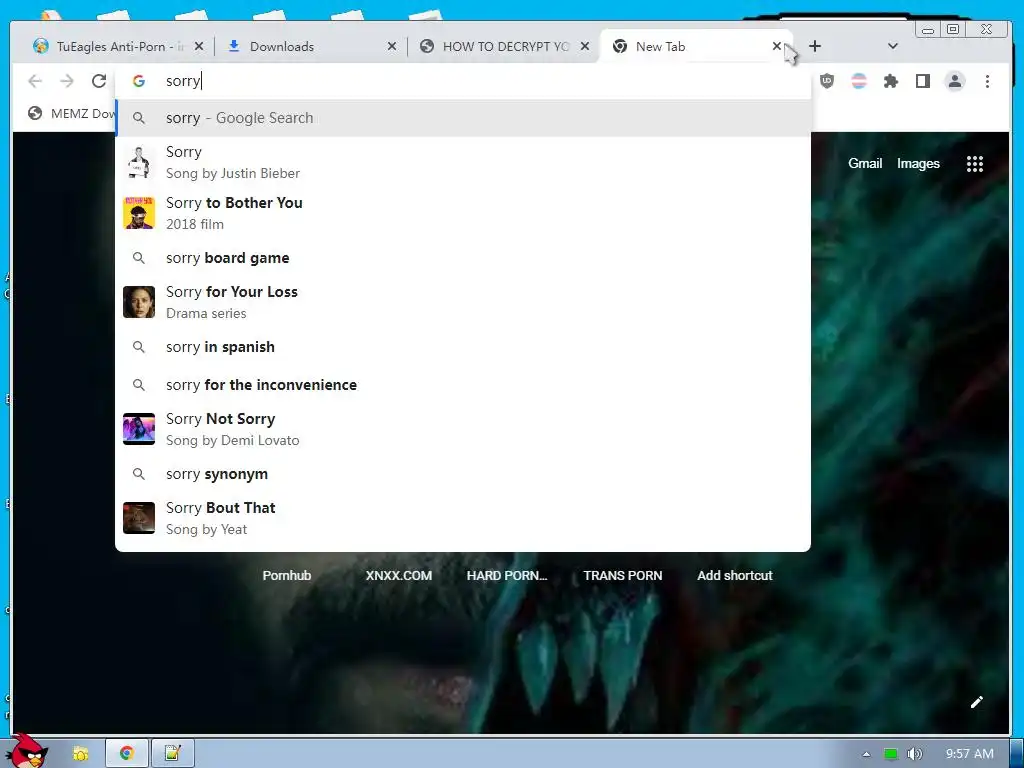
Task: Click Sorry for Your Loss thumbnail
Action: 139,302
